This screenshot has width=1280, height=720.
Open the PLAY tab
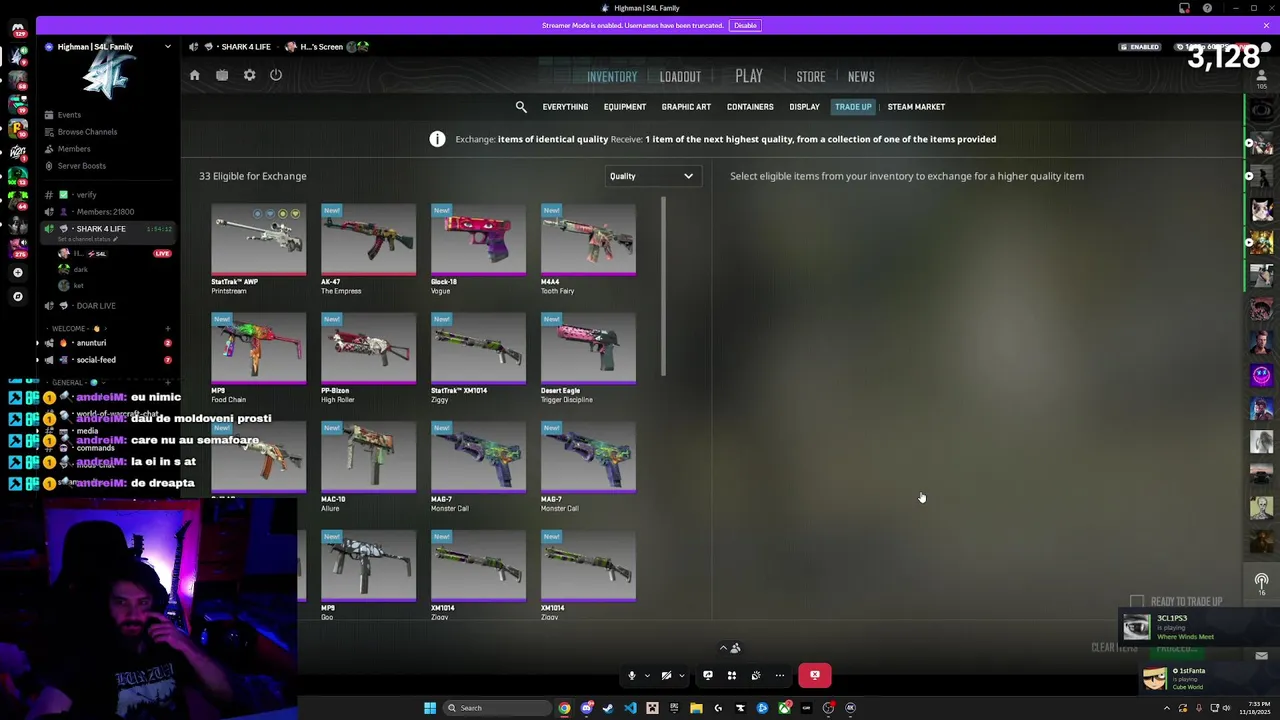tap(749, 76)
